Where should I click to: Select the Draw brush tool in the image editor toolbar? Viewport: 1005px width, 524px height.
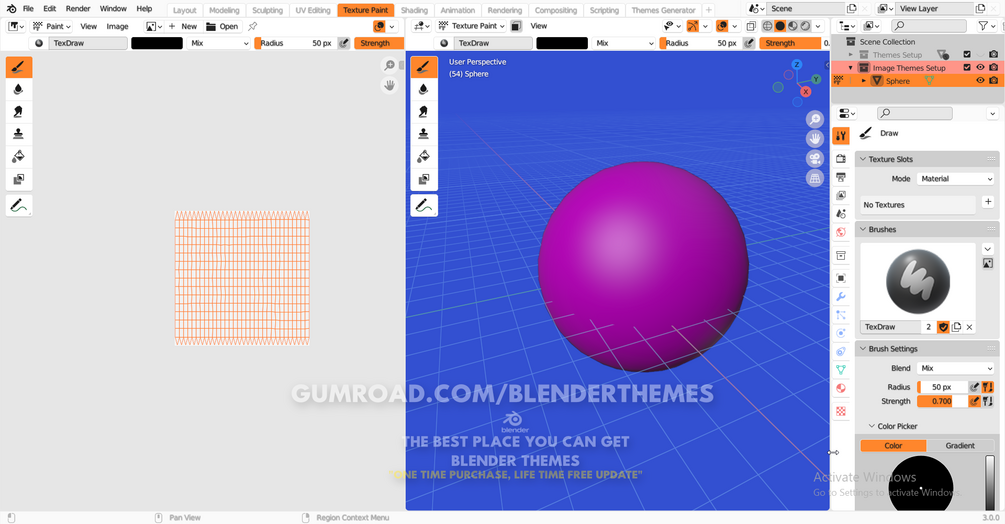[19, 67]
